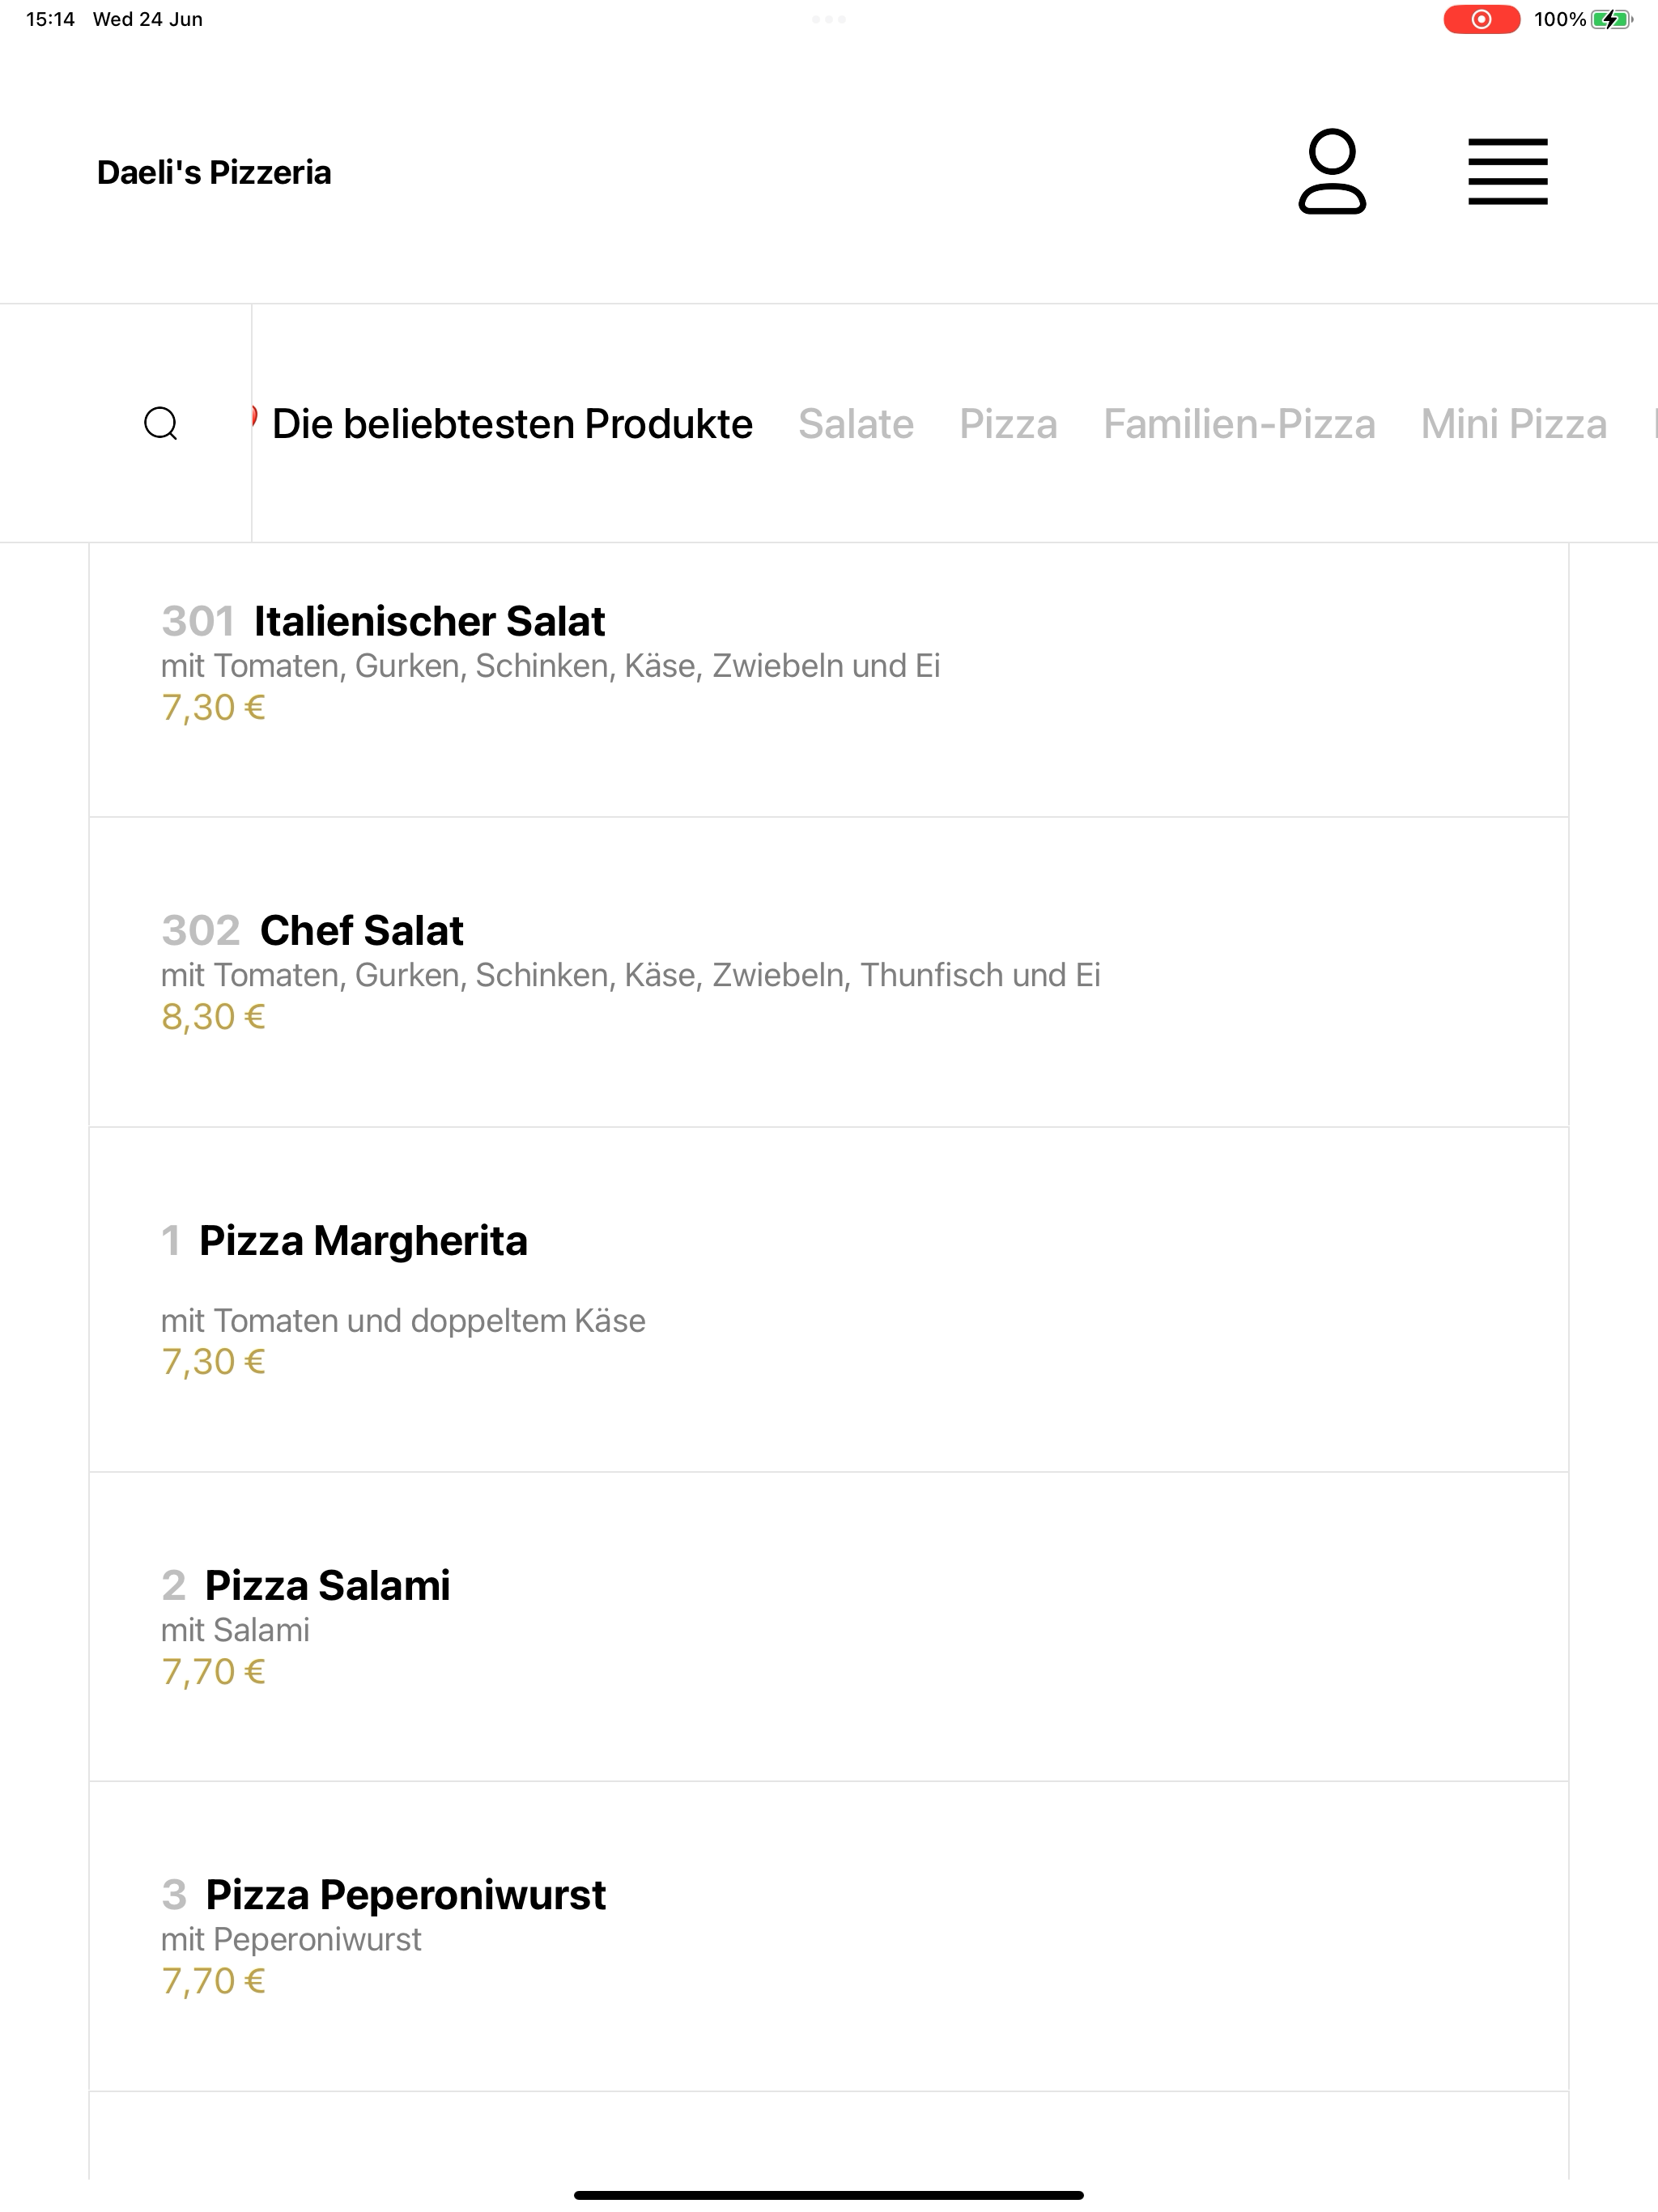Tap the 8,30 € Chef Salat price
Image resolution: width=1658 pixels, height=2212 pixels.
click(213, 1017)
